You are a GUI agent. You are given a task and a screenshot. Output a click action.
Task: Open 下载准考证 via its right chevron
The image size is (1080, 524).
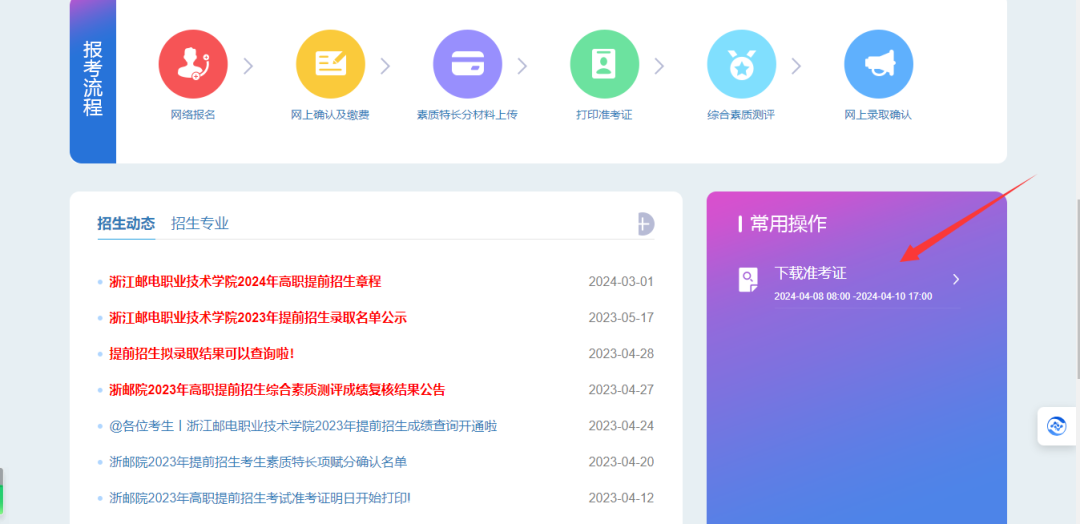point(956,280)
